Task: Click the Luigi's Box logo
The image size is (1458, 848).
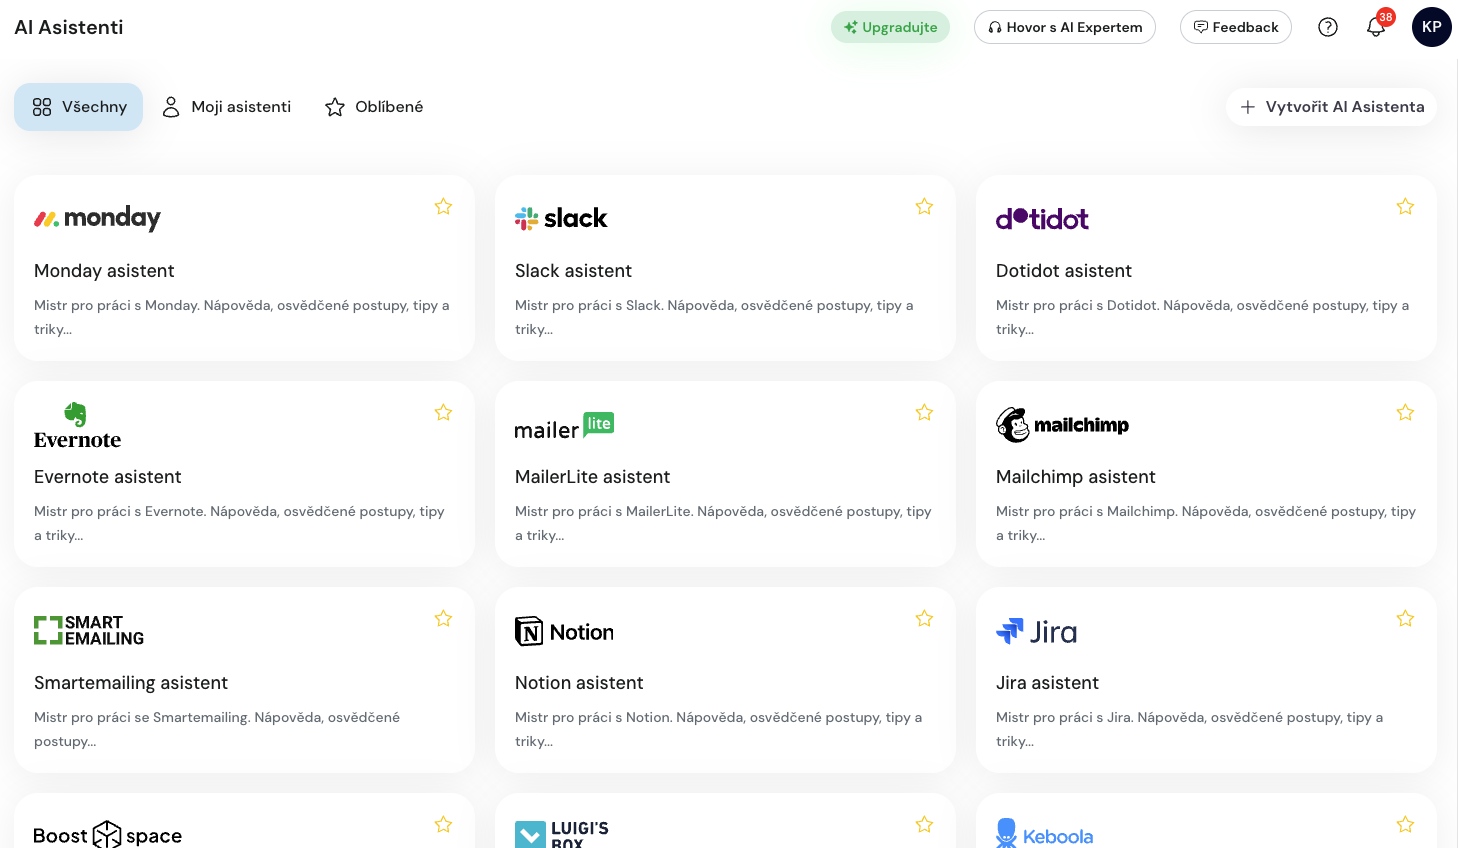Action: (562, 834)
